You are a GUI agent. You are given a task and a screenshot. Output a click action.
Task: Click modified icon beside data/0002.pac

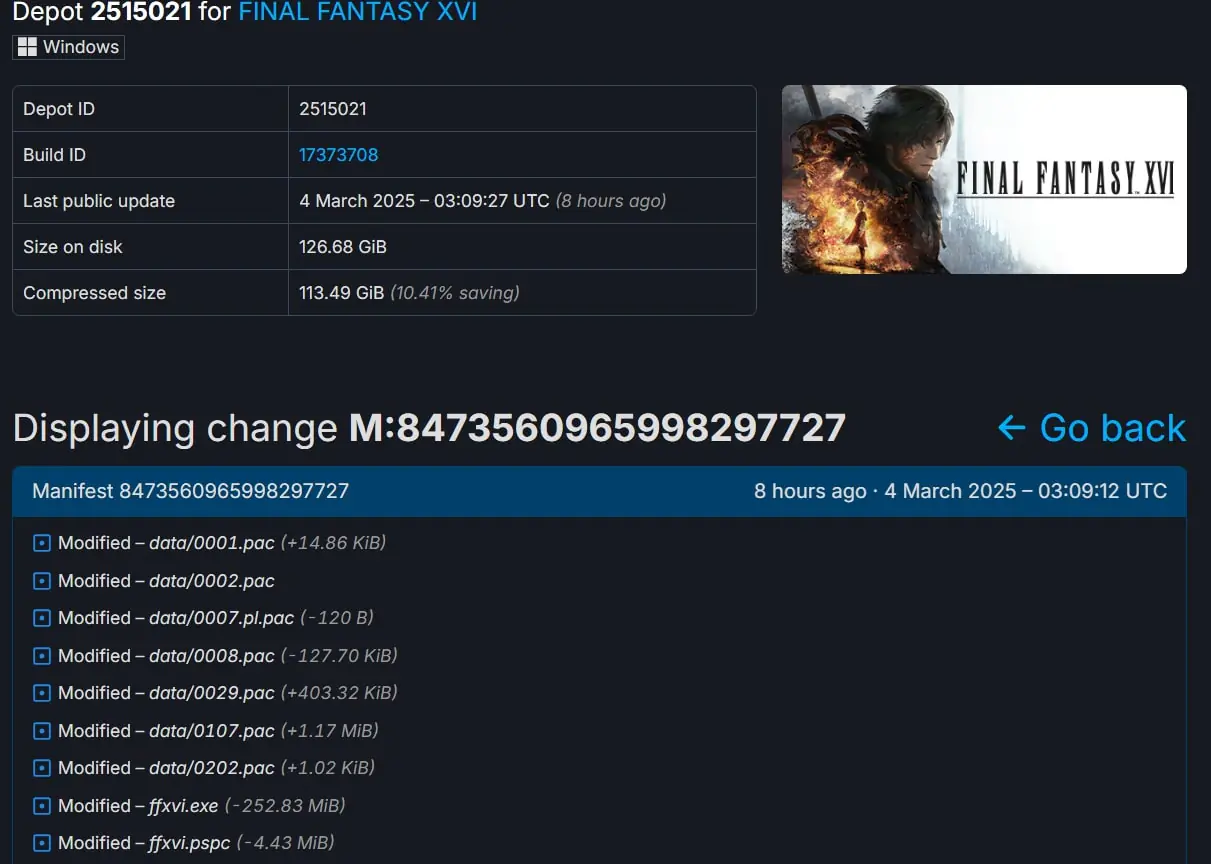pos(41,581)
